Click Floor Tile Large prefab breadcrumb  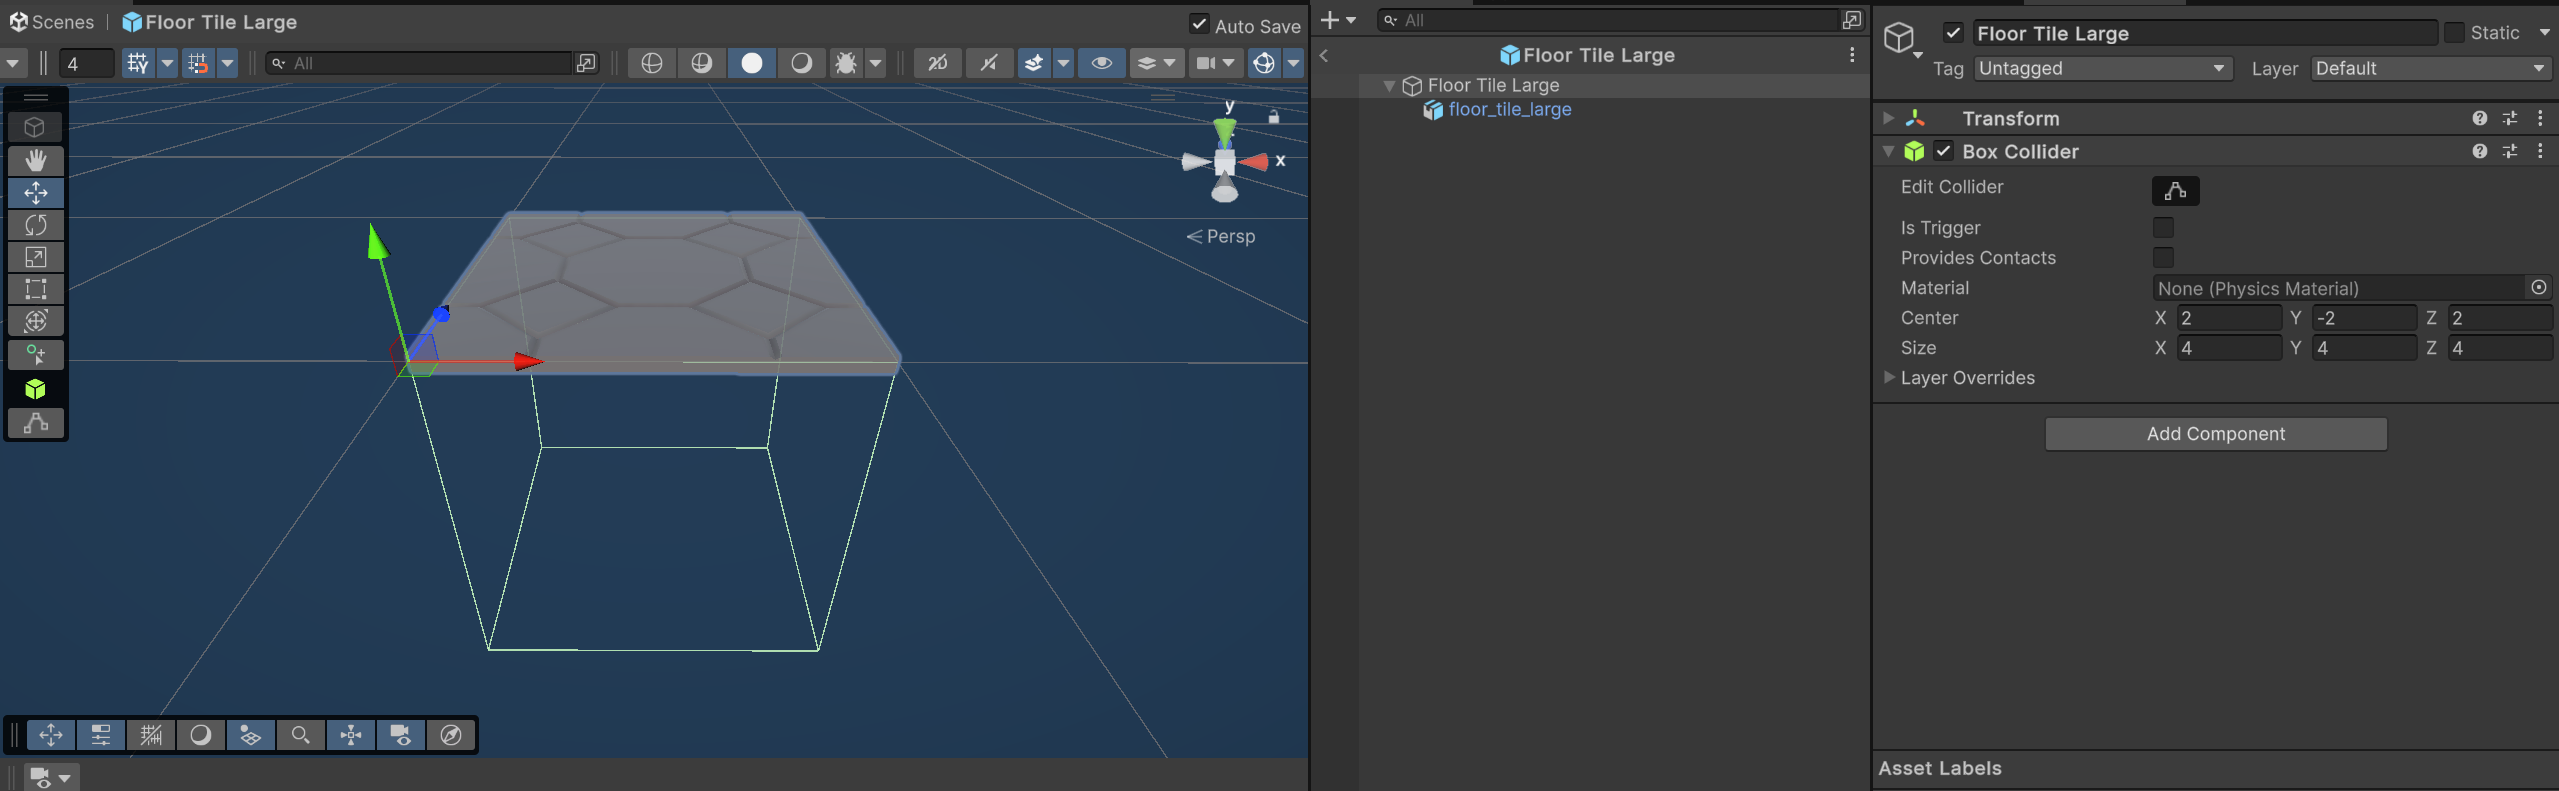pyautogui.click(x=210, y=22)
